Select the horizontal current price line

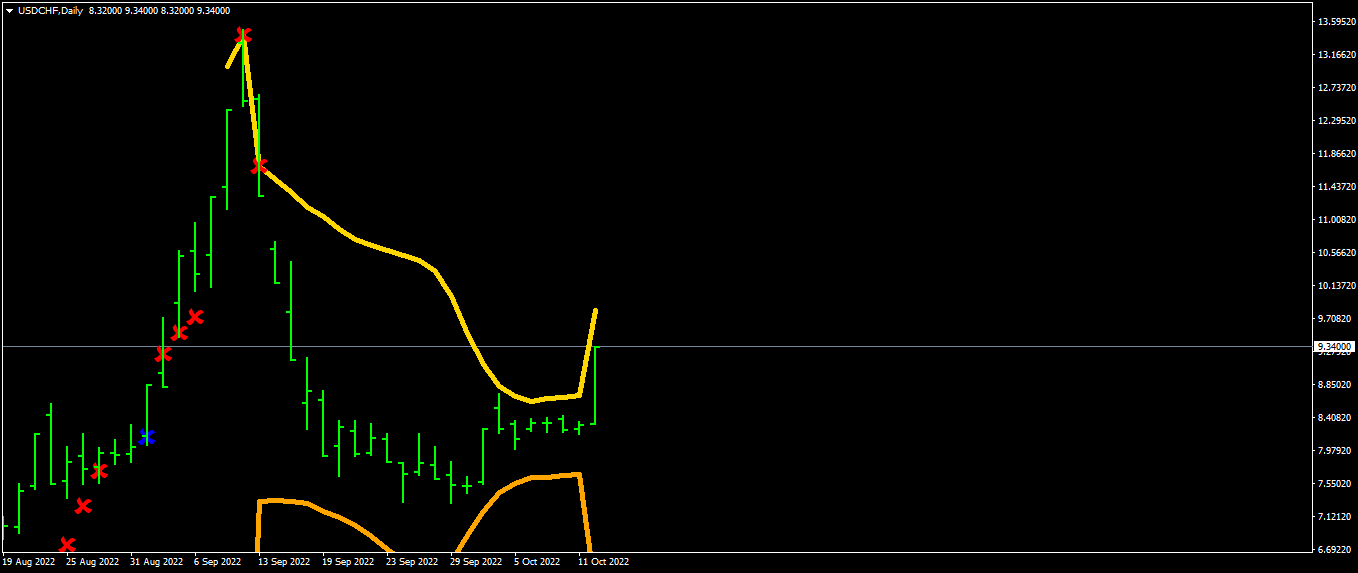[900, 346]
